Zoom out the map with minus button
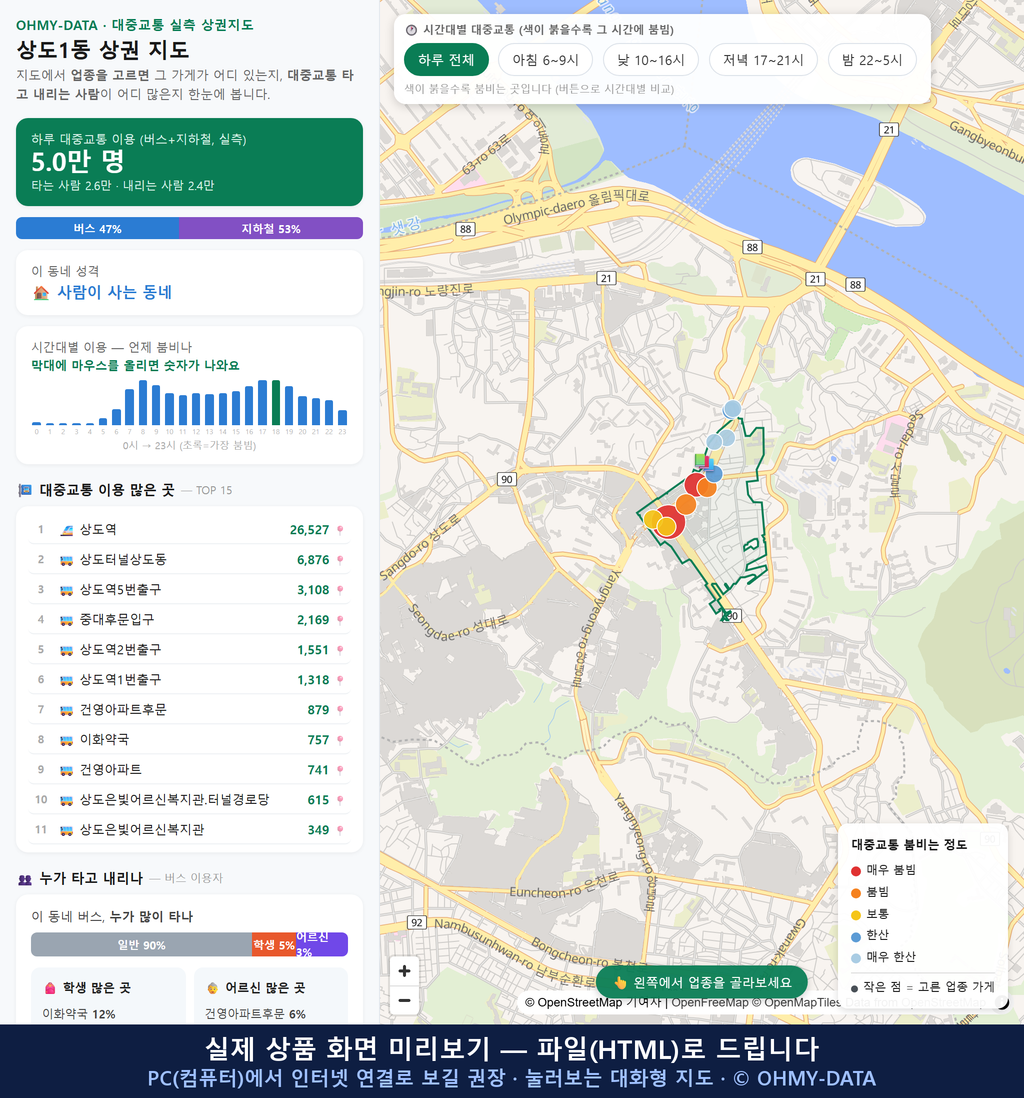 coord(404,1000)
